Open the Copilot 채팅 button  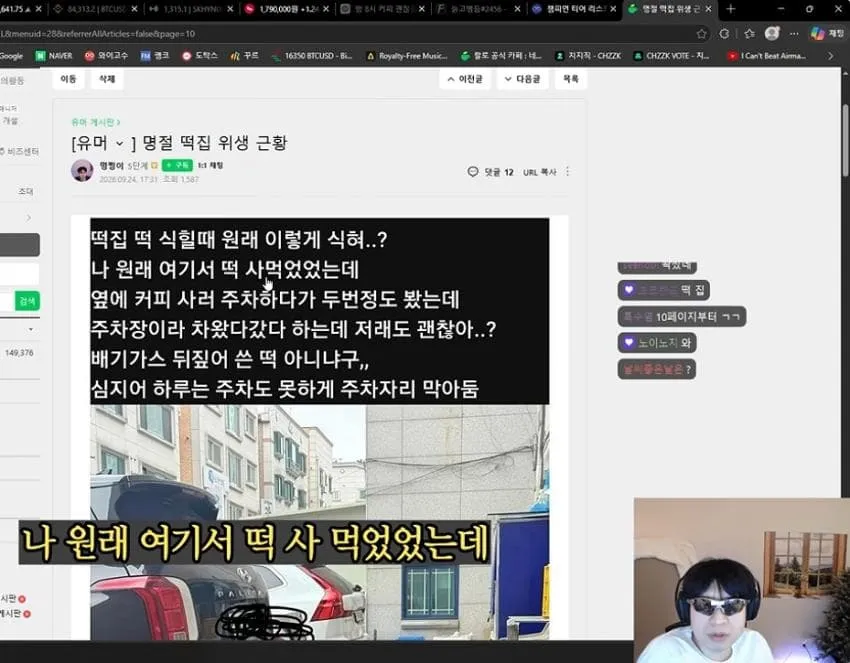pyautogui.click(x=828, y=34)
